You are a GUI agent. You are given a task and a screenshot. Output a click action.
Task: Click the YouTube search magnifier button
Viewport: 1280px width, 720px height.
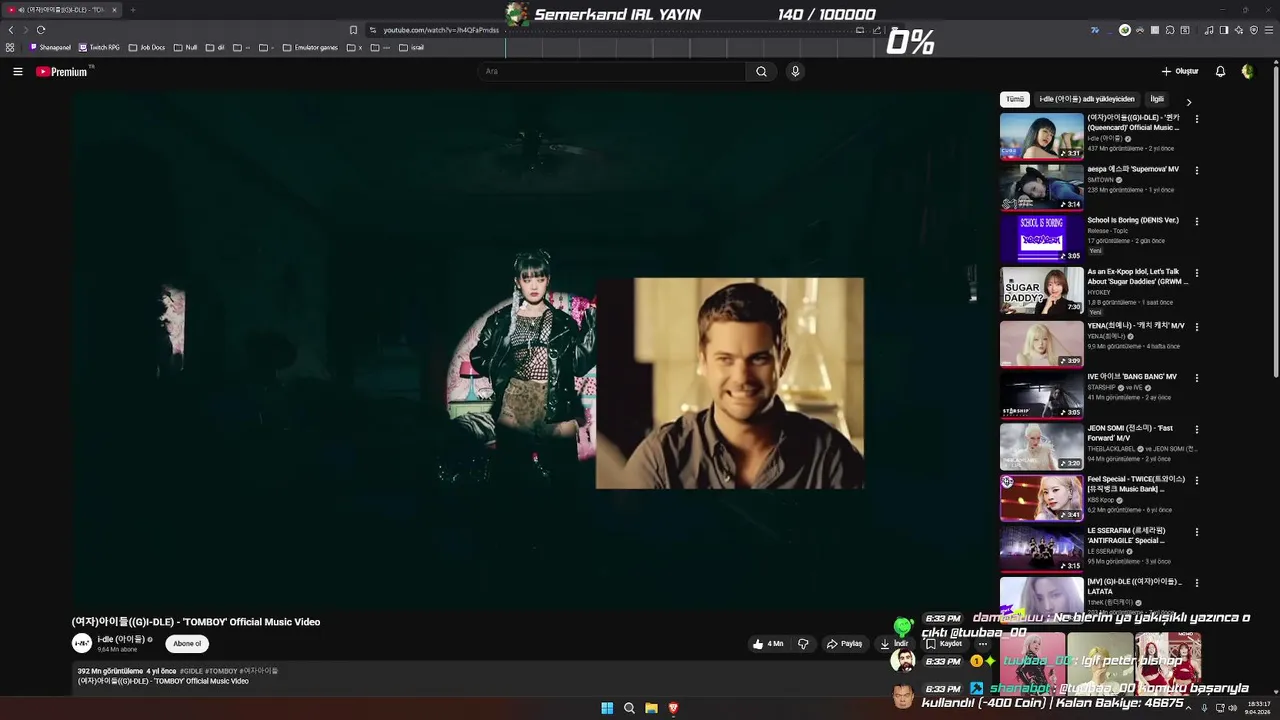click(x=761, y=72)
